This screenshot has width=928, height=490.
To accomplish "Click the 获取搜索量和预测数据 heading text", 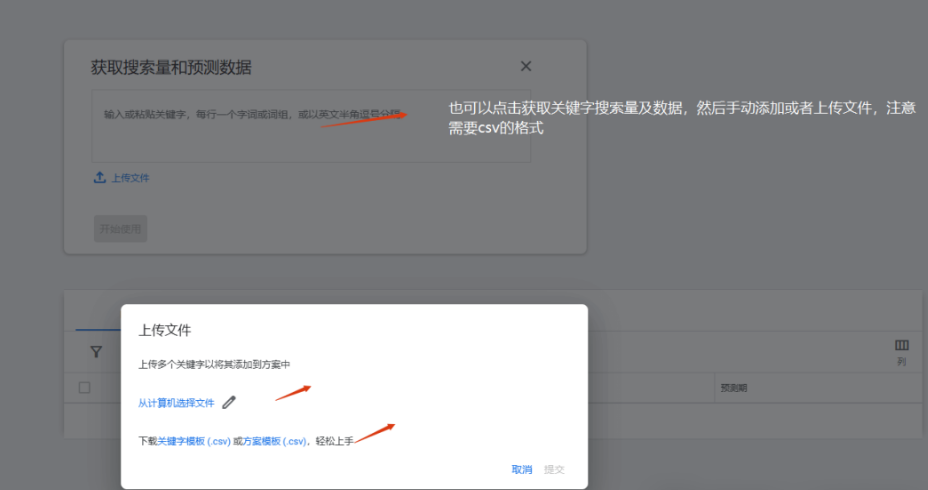I will pyautogui.click(x=171, y=68).
